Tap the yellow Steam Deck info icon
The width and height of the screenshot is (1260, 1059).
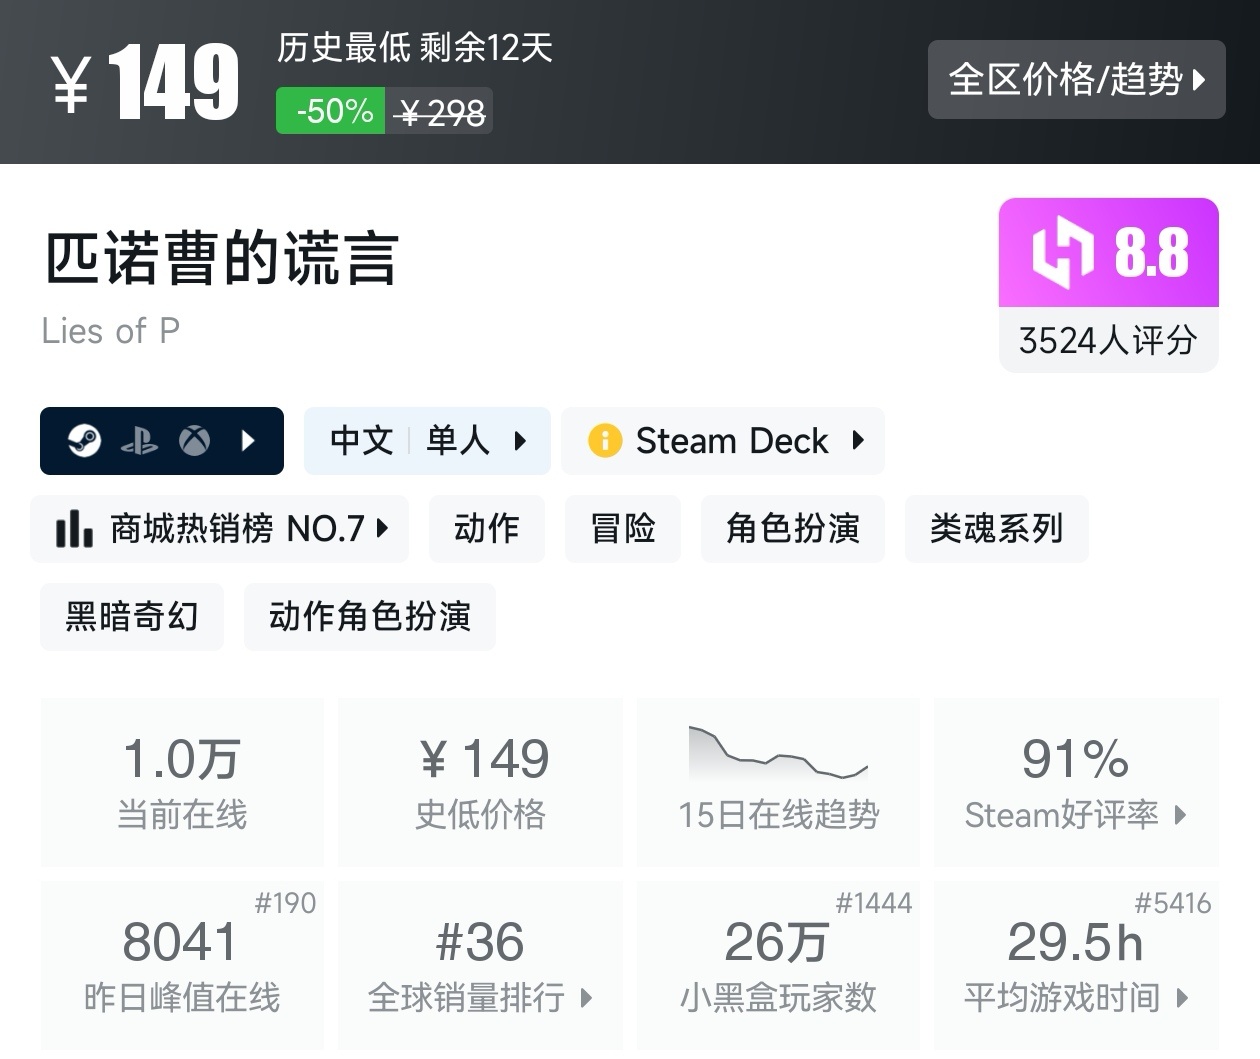[x=605, y=440]
